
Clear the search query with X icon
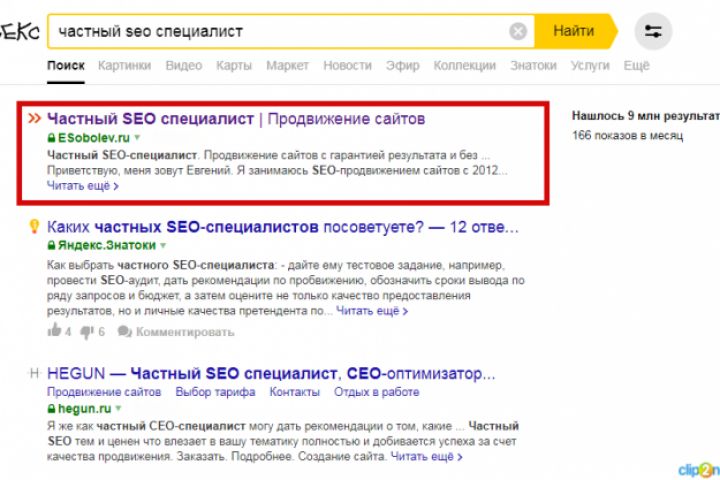click(x=518, y=31)
